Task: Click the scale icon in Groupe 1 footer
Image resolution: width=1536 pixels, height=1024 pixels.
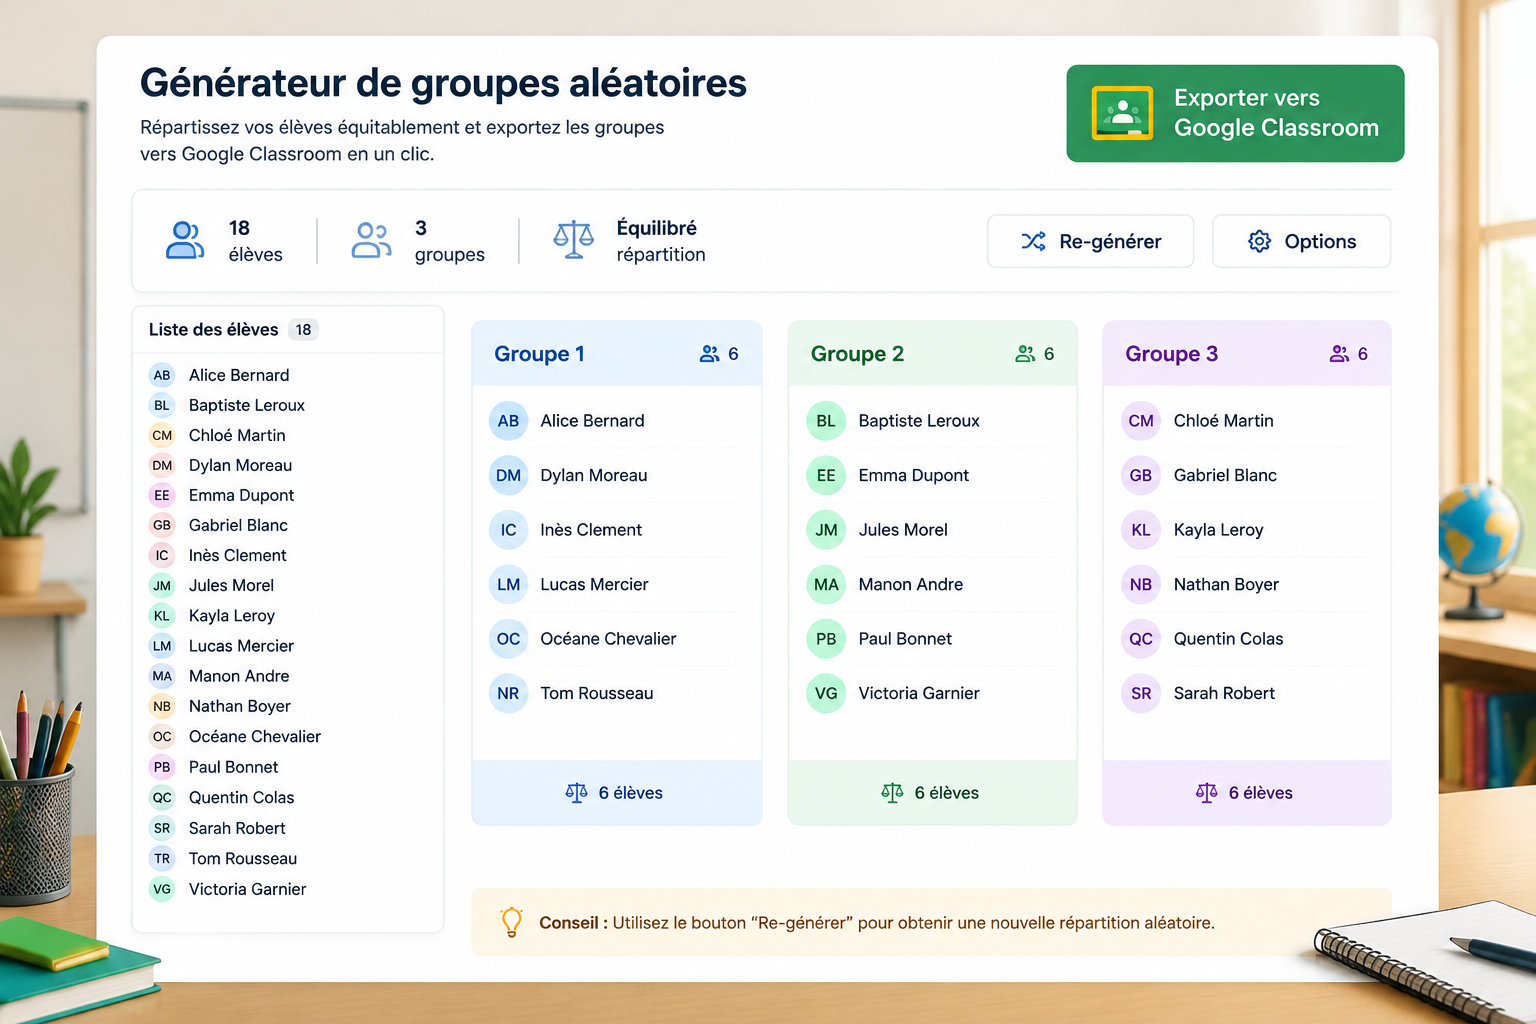Action: (x=576, y=793)
